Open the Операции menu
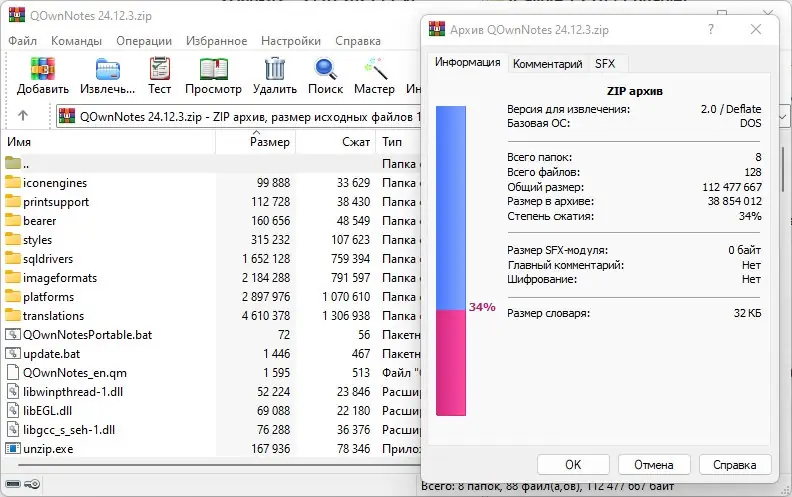792x497 pixels. pos(144,41)
